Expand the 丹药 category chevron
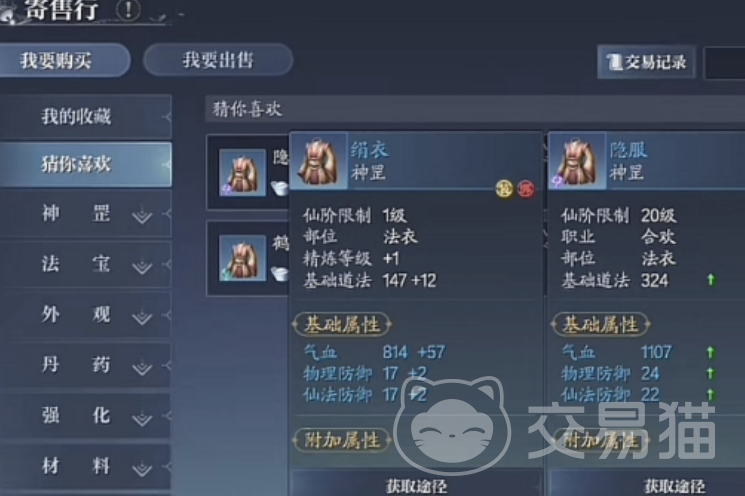The height and width of the screenshot is (496, 745). click(x=142, y=366)
